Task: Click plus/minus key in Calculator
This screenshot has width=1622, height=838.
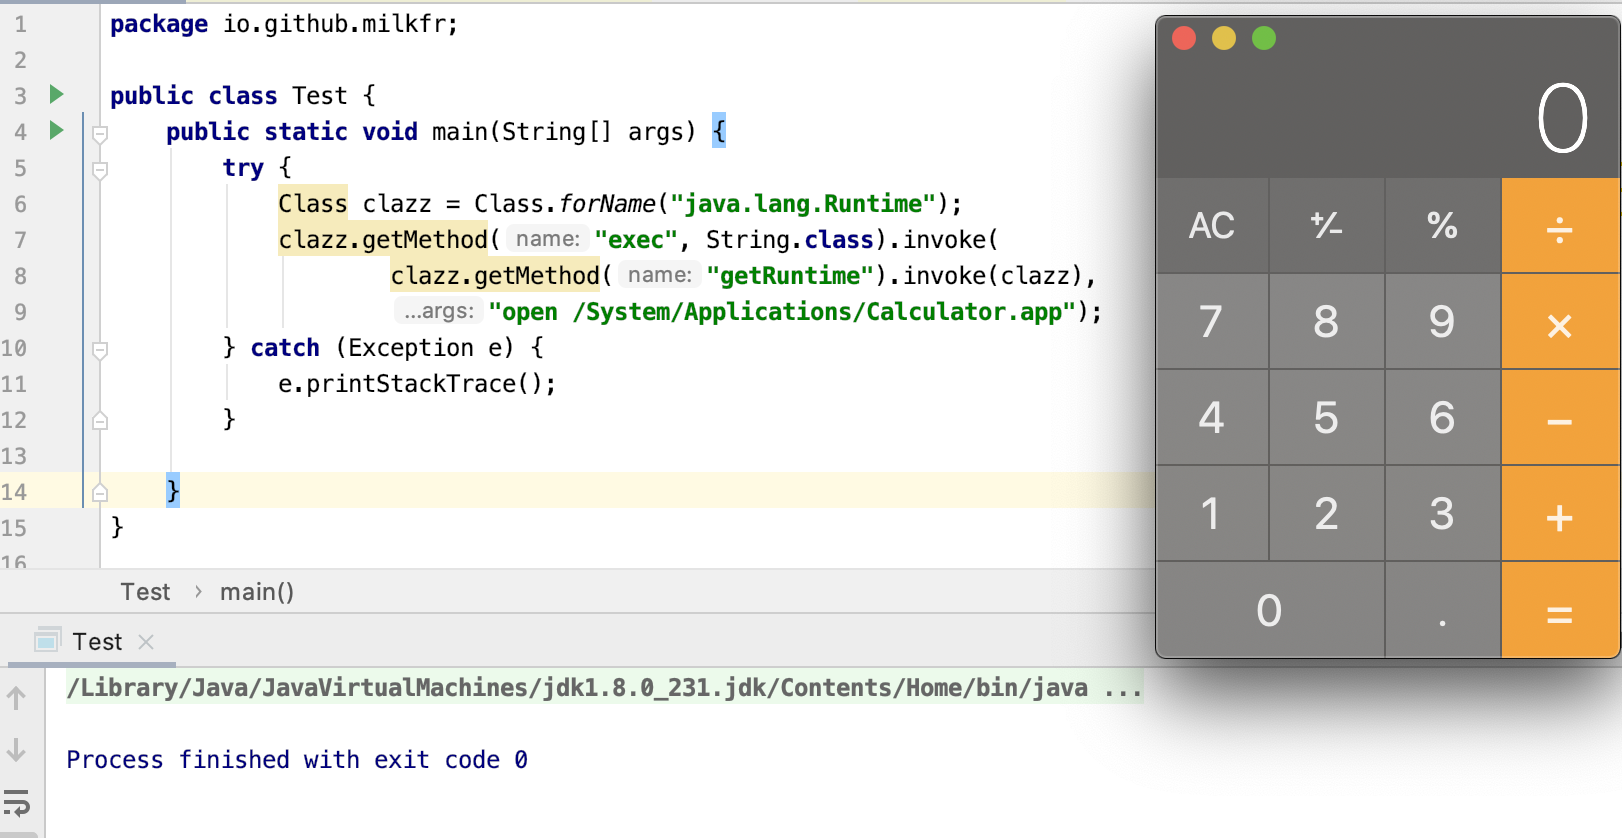Action: pyautogui.click(x=1327, y=226)
